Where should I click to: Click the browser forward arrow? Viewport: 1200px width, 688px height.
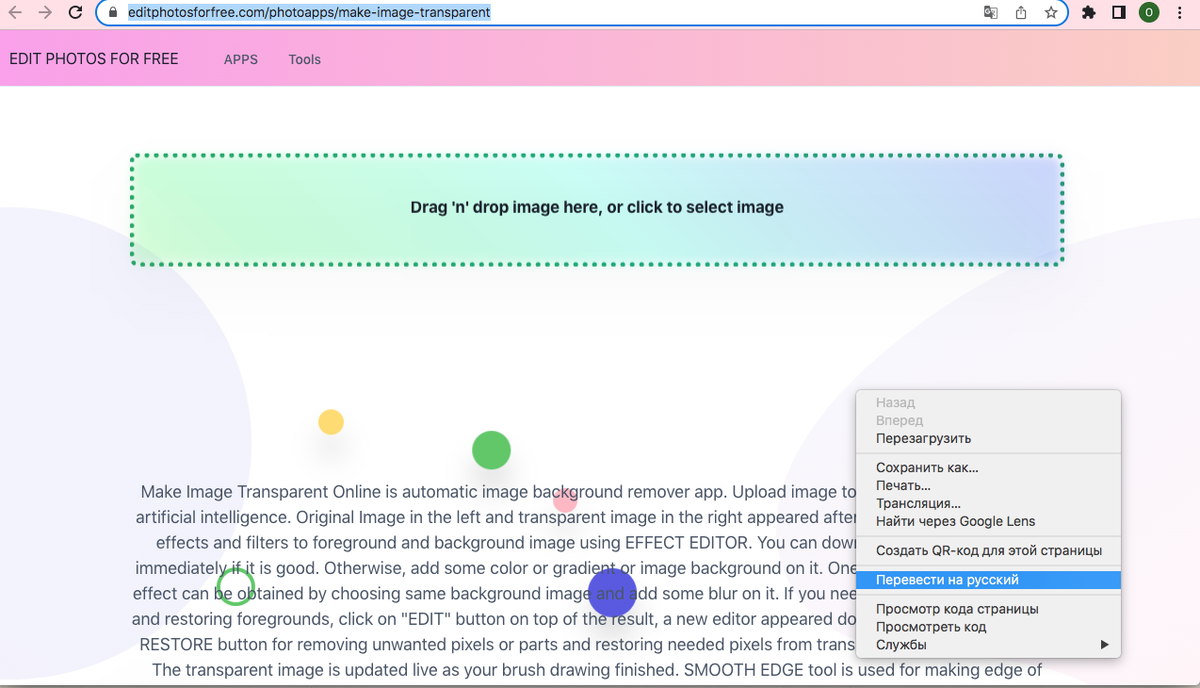point(45,13)
